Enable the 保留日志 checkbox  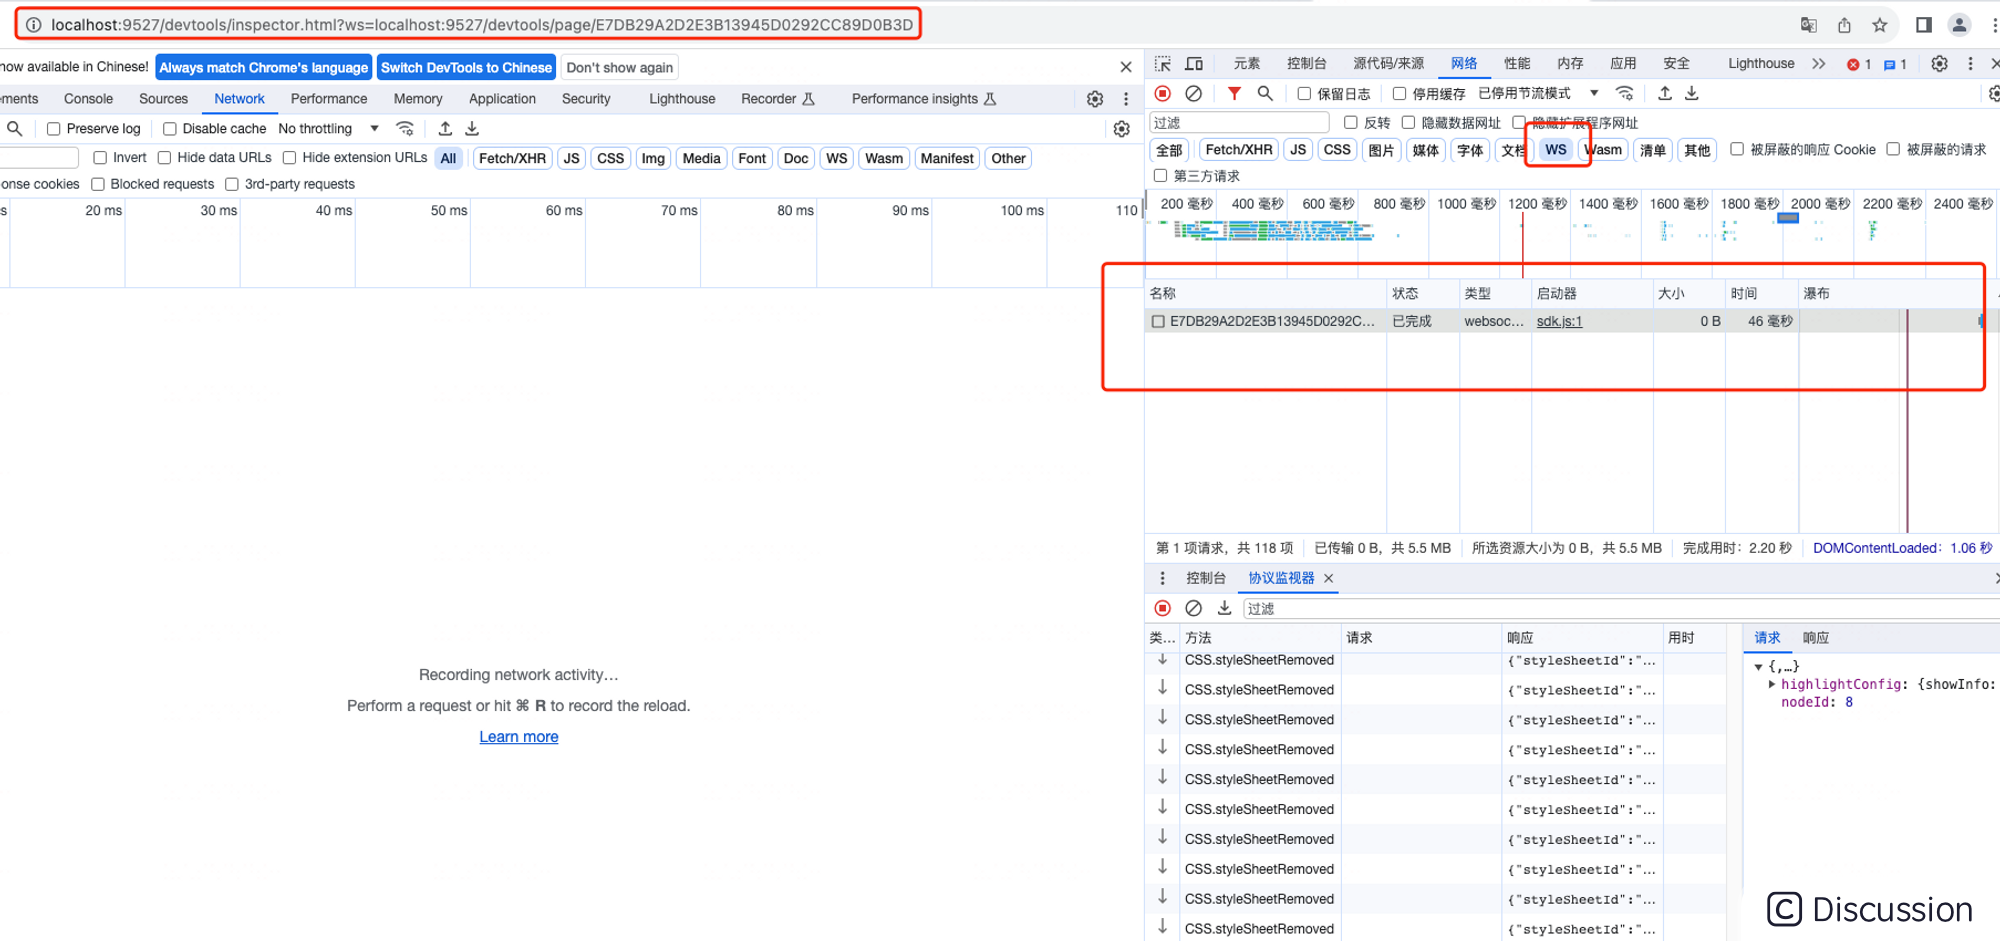point(1304,93)
